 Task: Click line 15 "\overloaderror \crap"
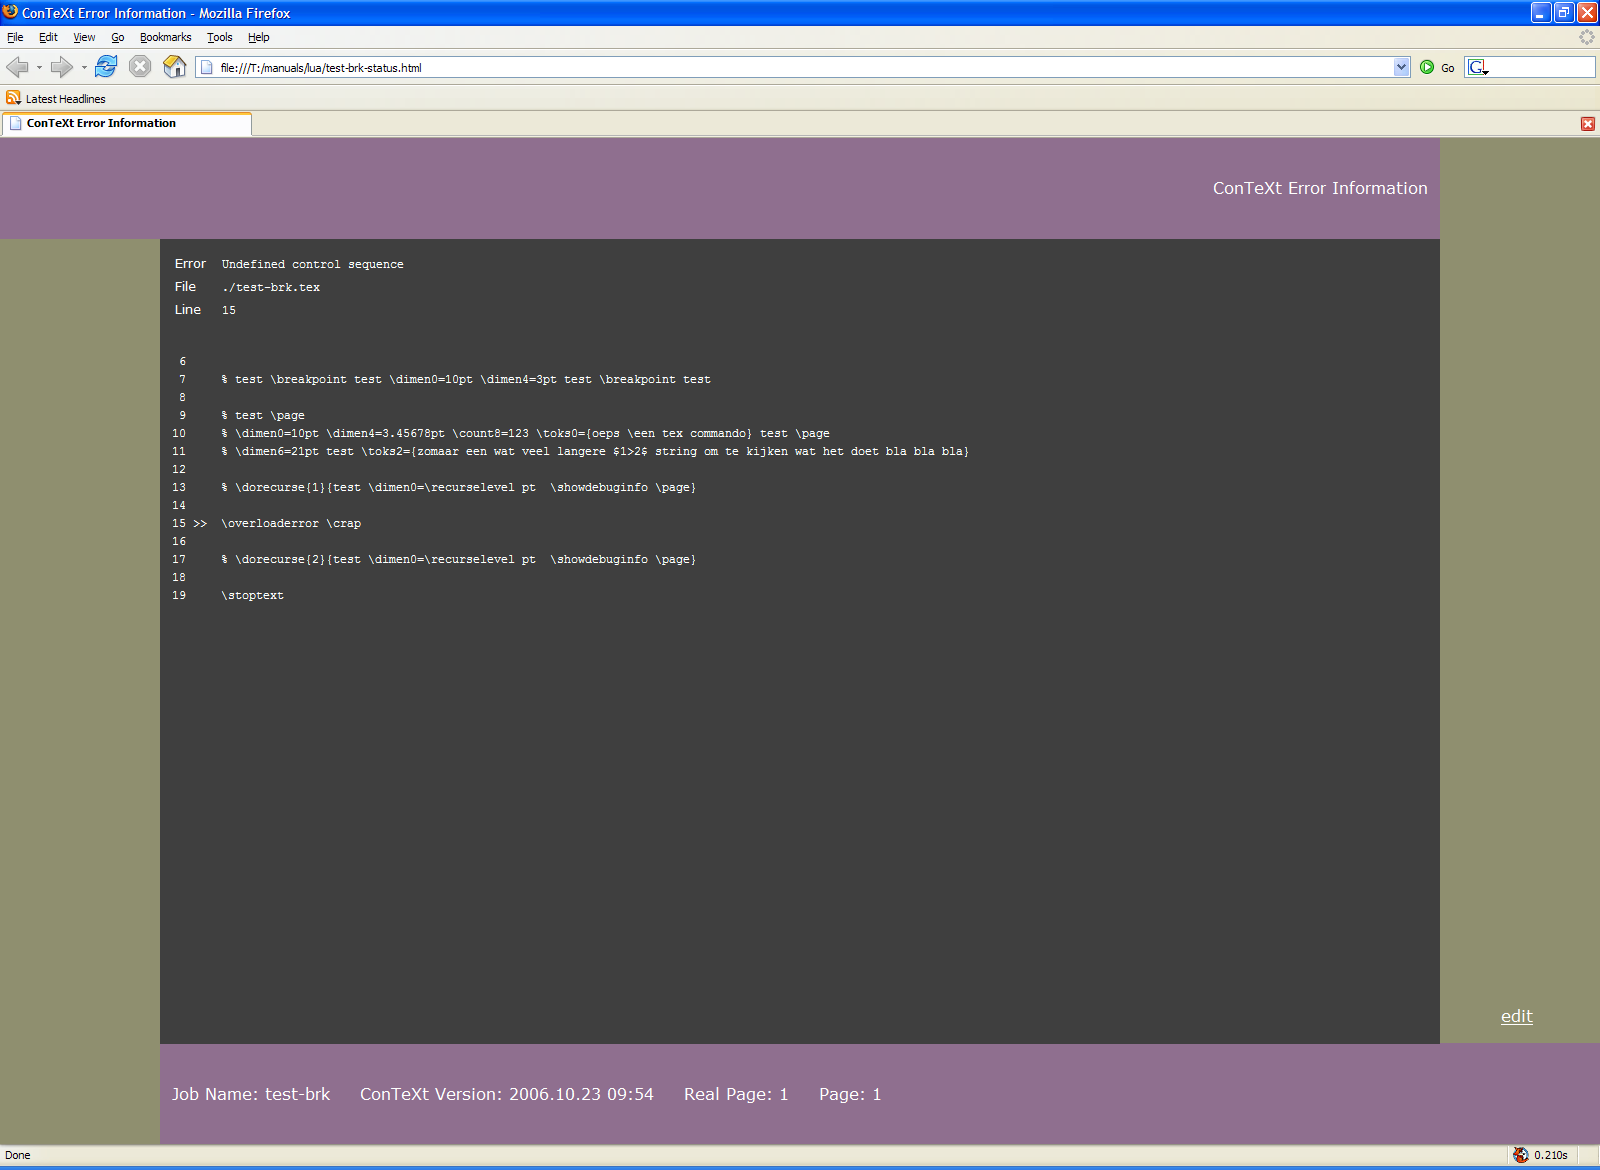pos(291,523)
